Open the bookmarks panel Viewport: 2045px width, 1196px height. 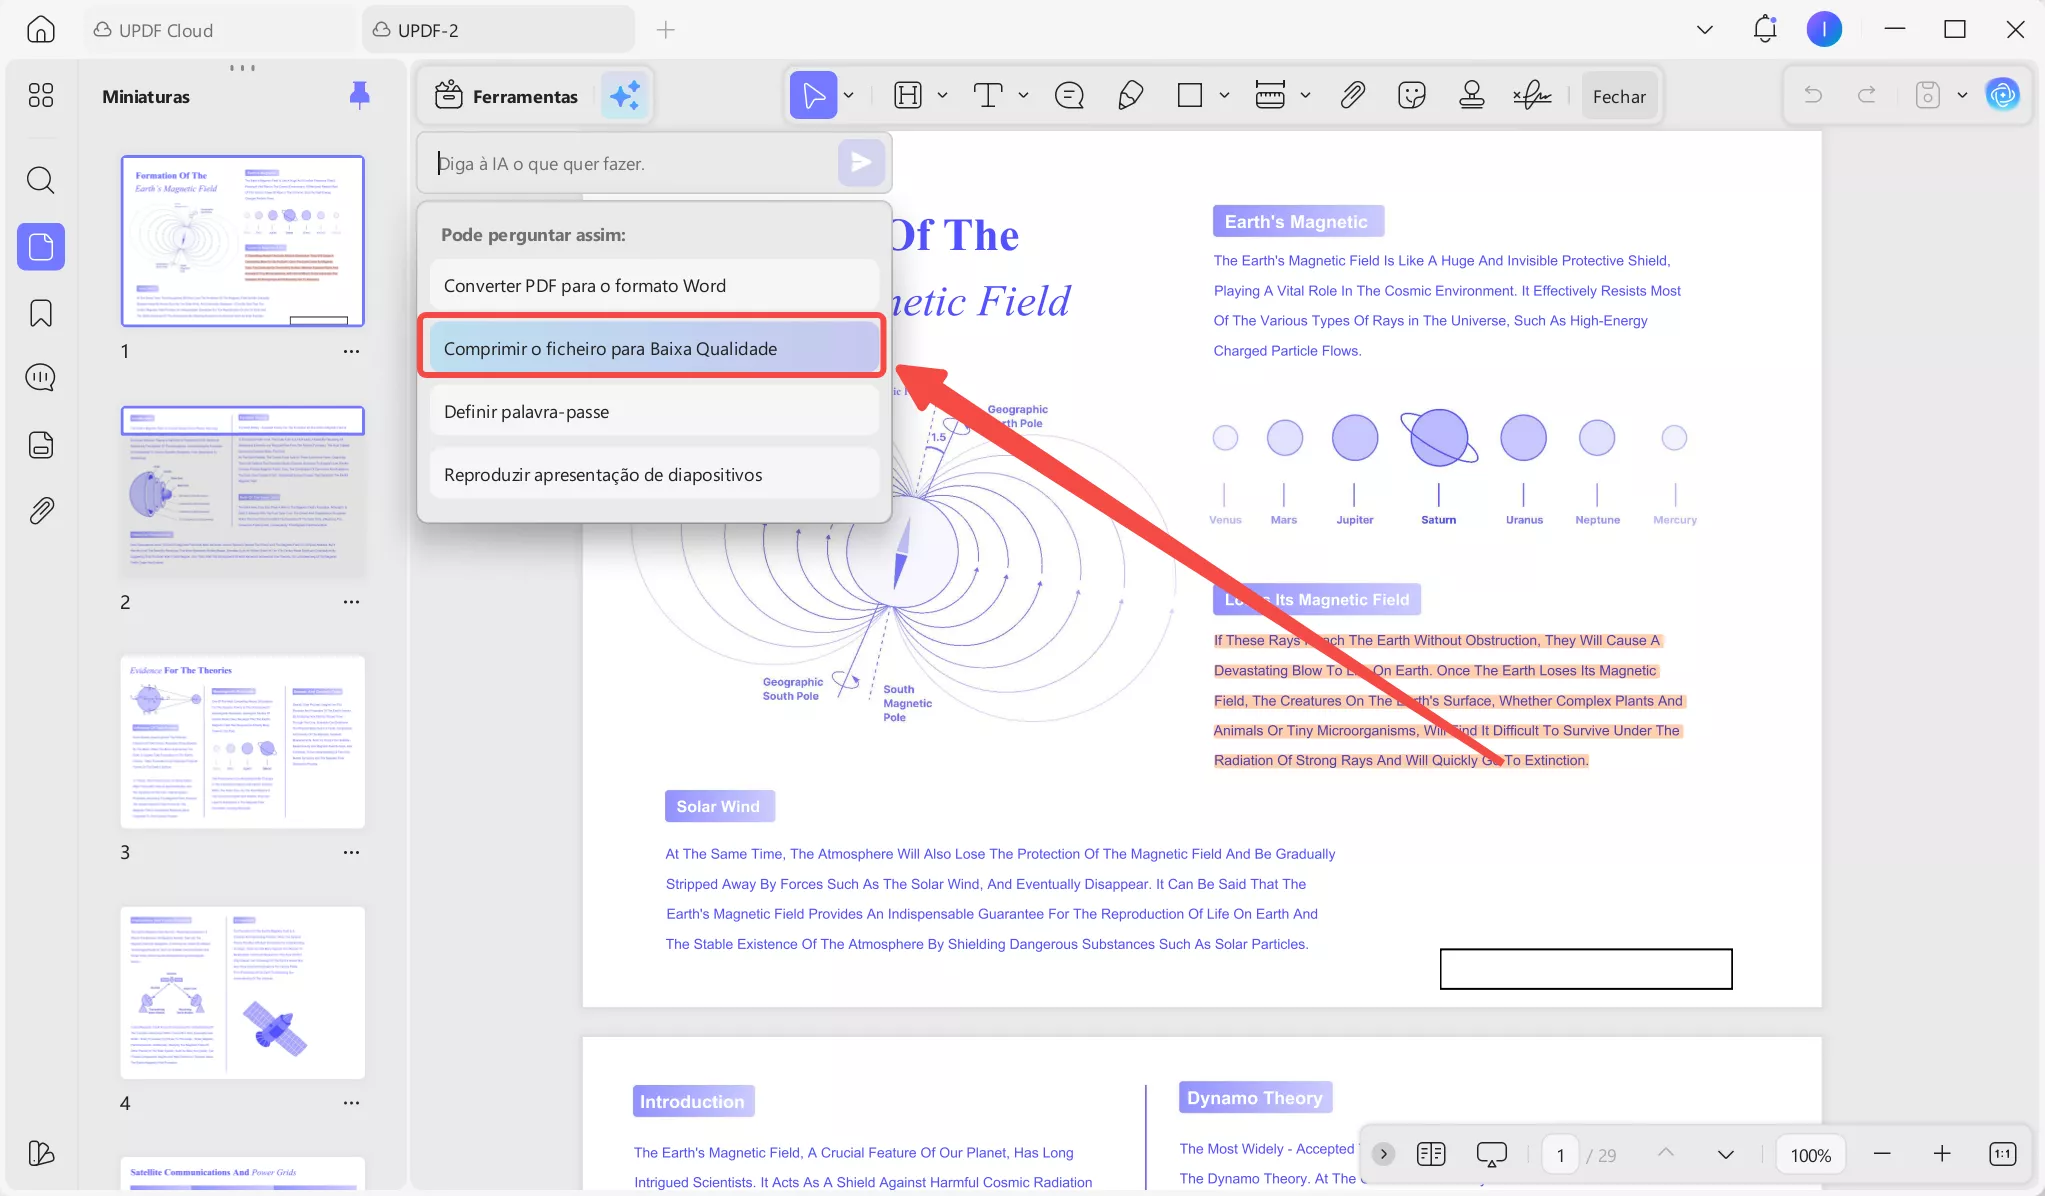pos(40,313)
